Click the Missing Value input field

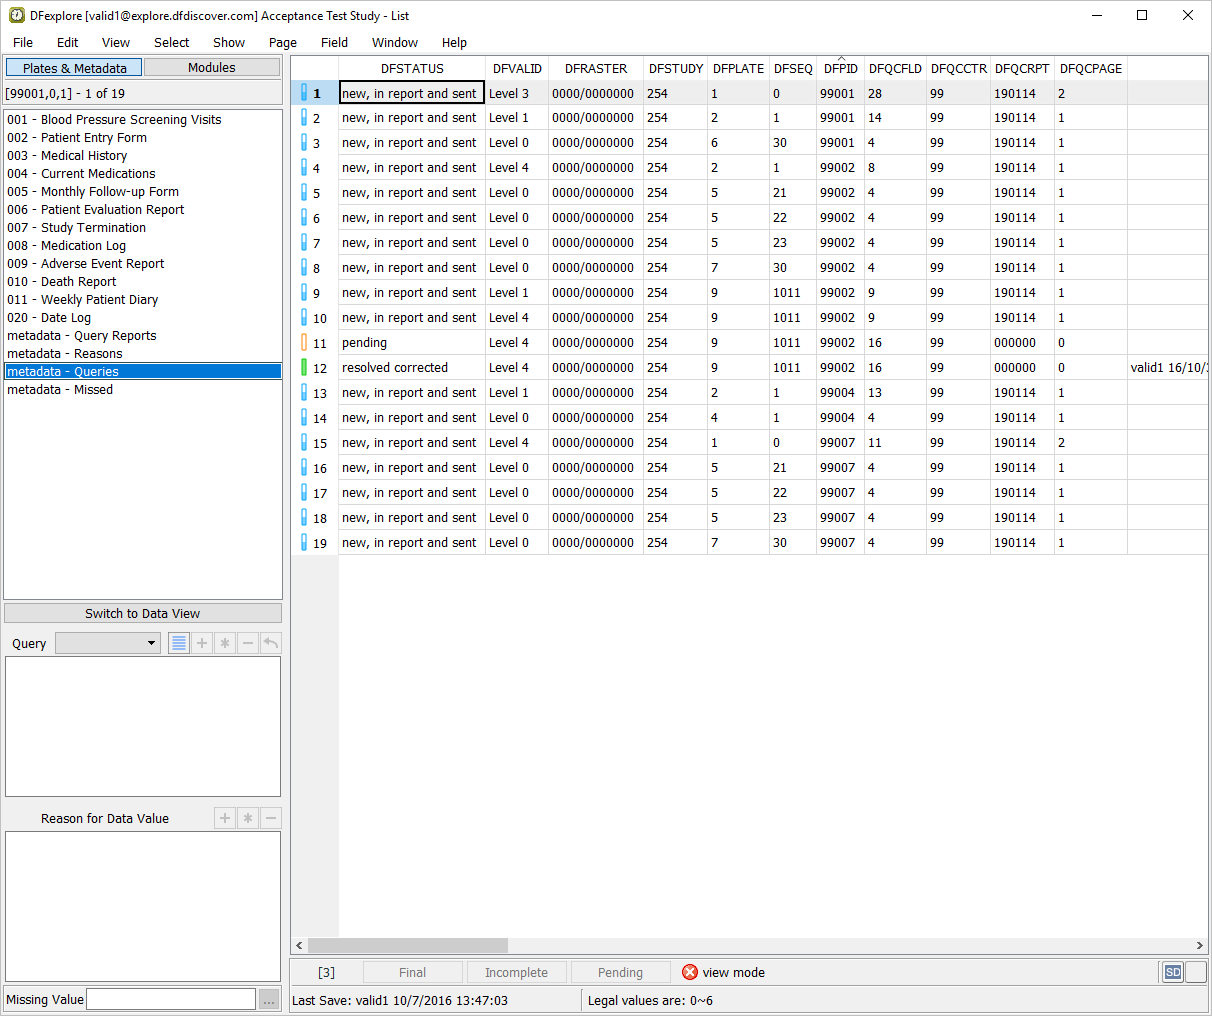171,999
